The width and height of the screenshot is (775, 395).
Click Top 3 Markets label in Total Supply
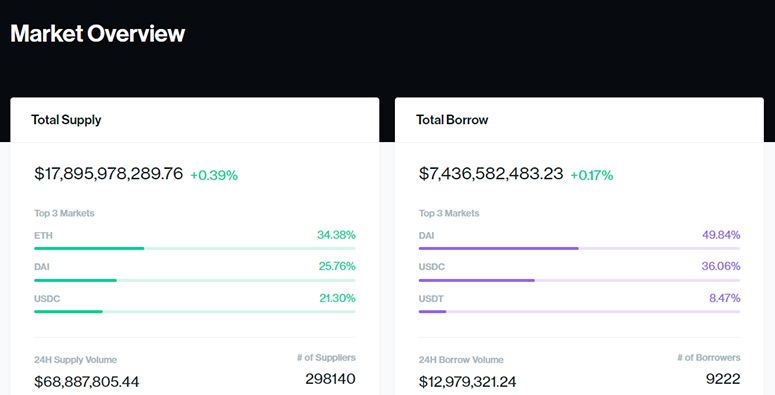tap(64, 213)
